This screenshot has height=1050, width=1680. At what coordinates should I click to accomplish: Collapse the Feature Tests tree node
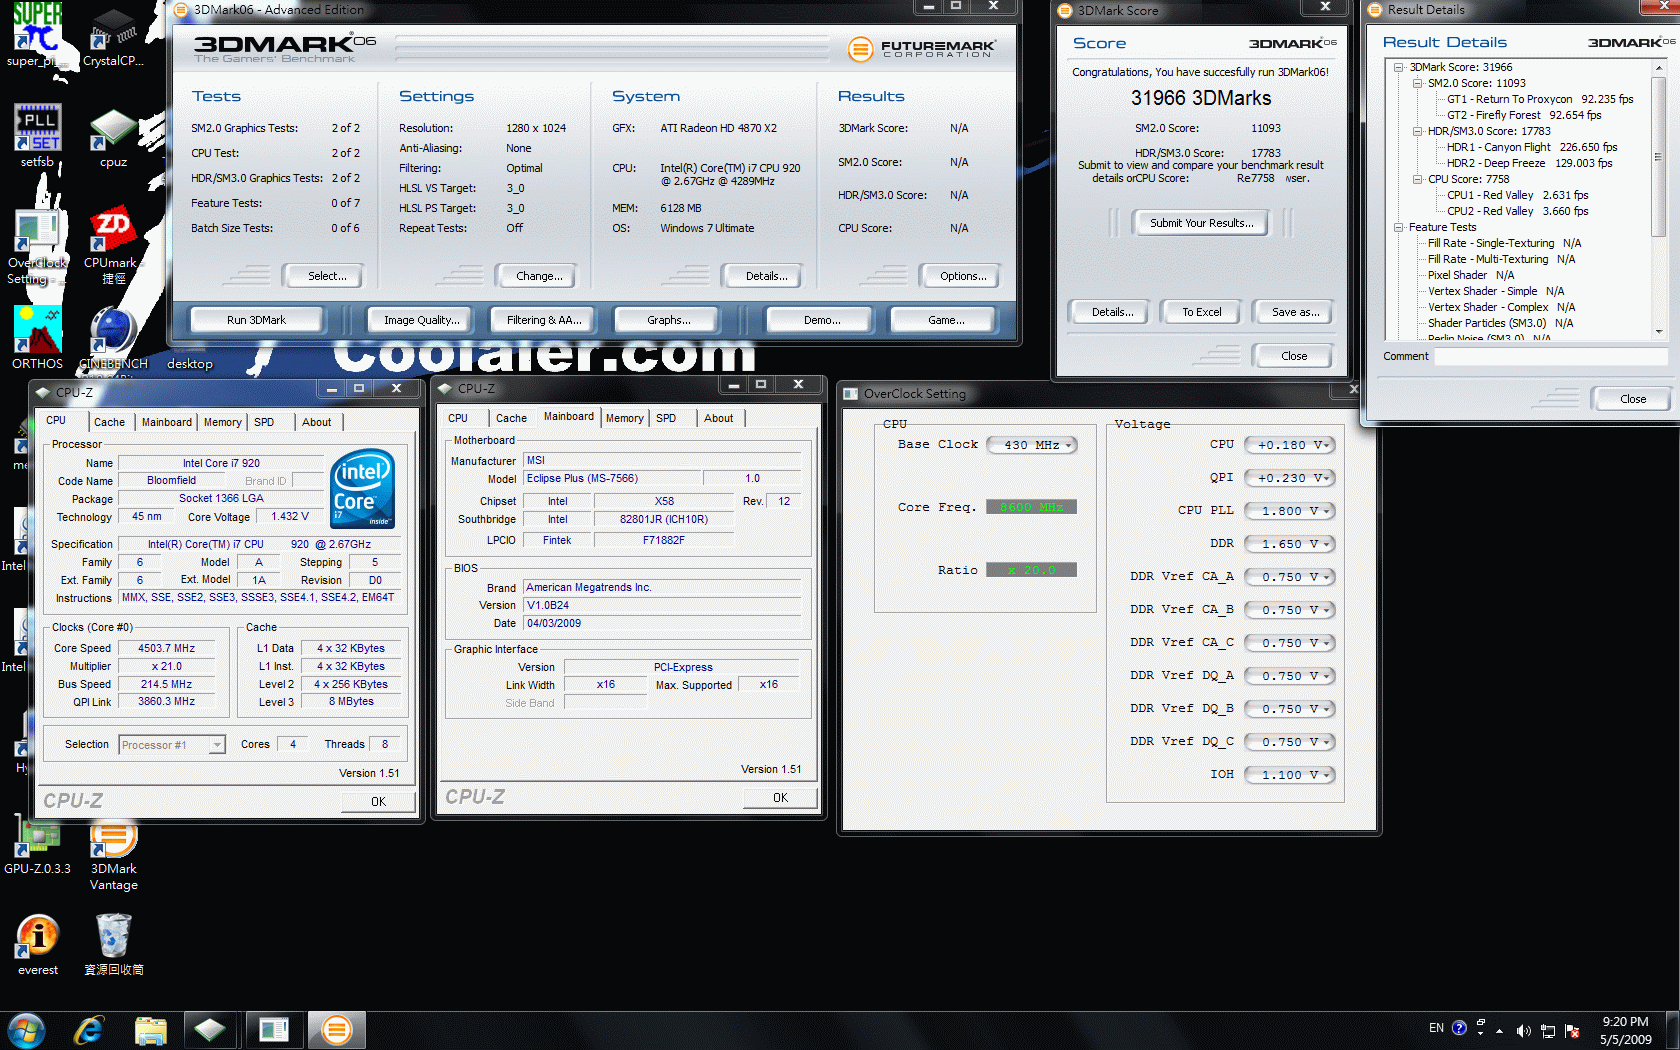click(x=1398, y=227)
